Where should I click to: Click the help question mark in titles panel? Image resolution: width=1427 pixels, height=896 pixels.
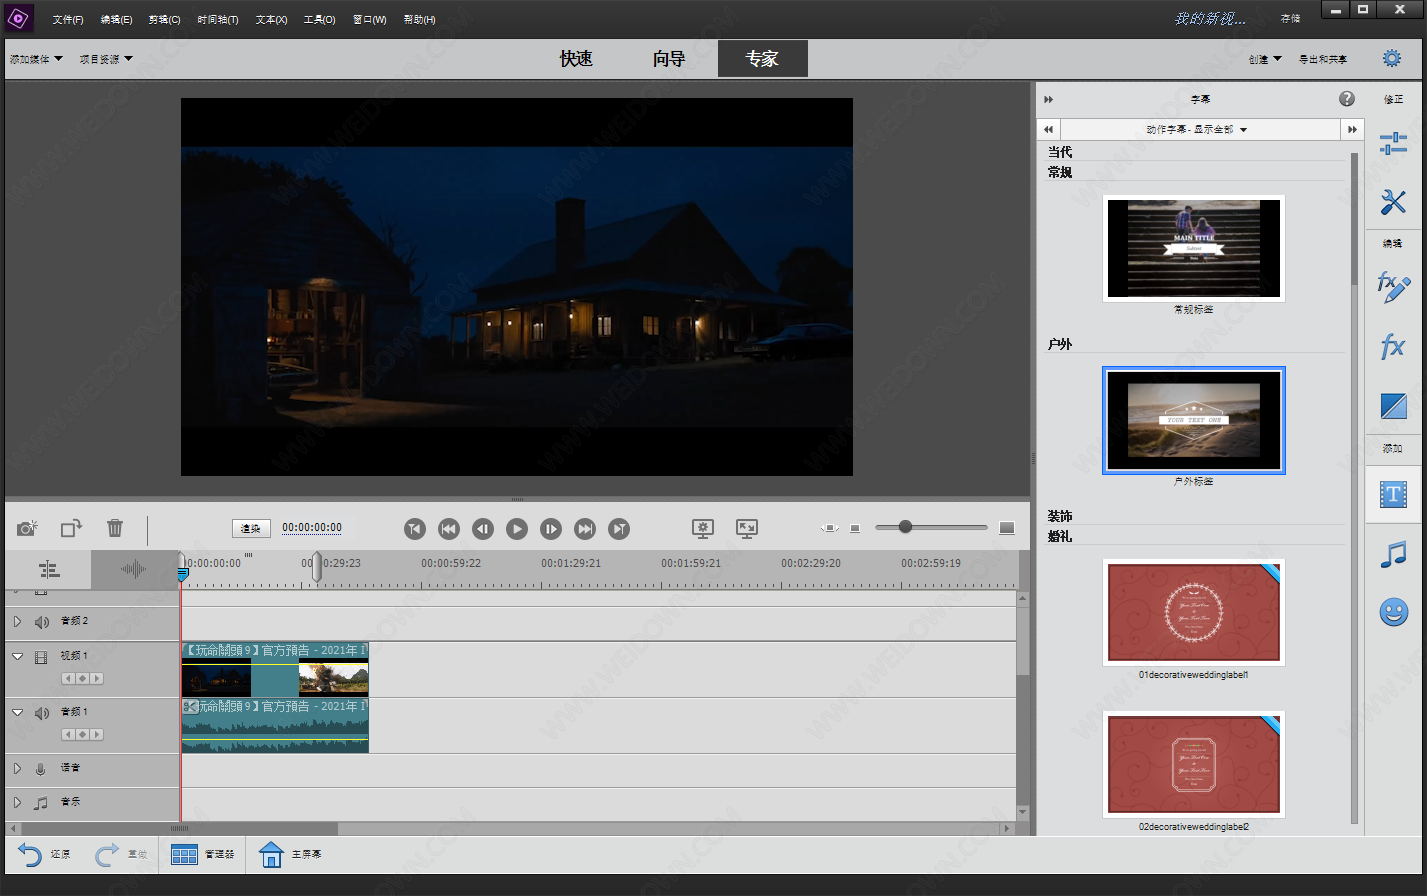pos(1347,98)
